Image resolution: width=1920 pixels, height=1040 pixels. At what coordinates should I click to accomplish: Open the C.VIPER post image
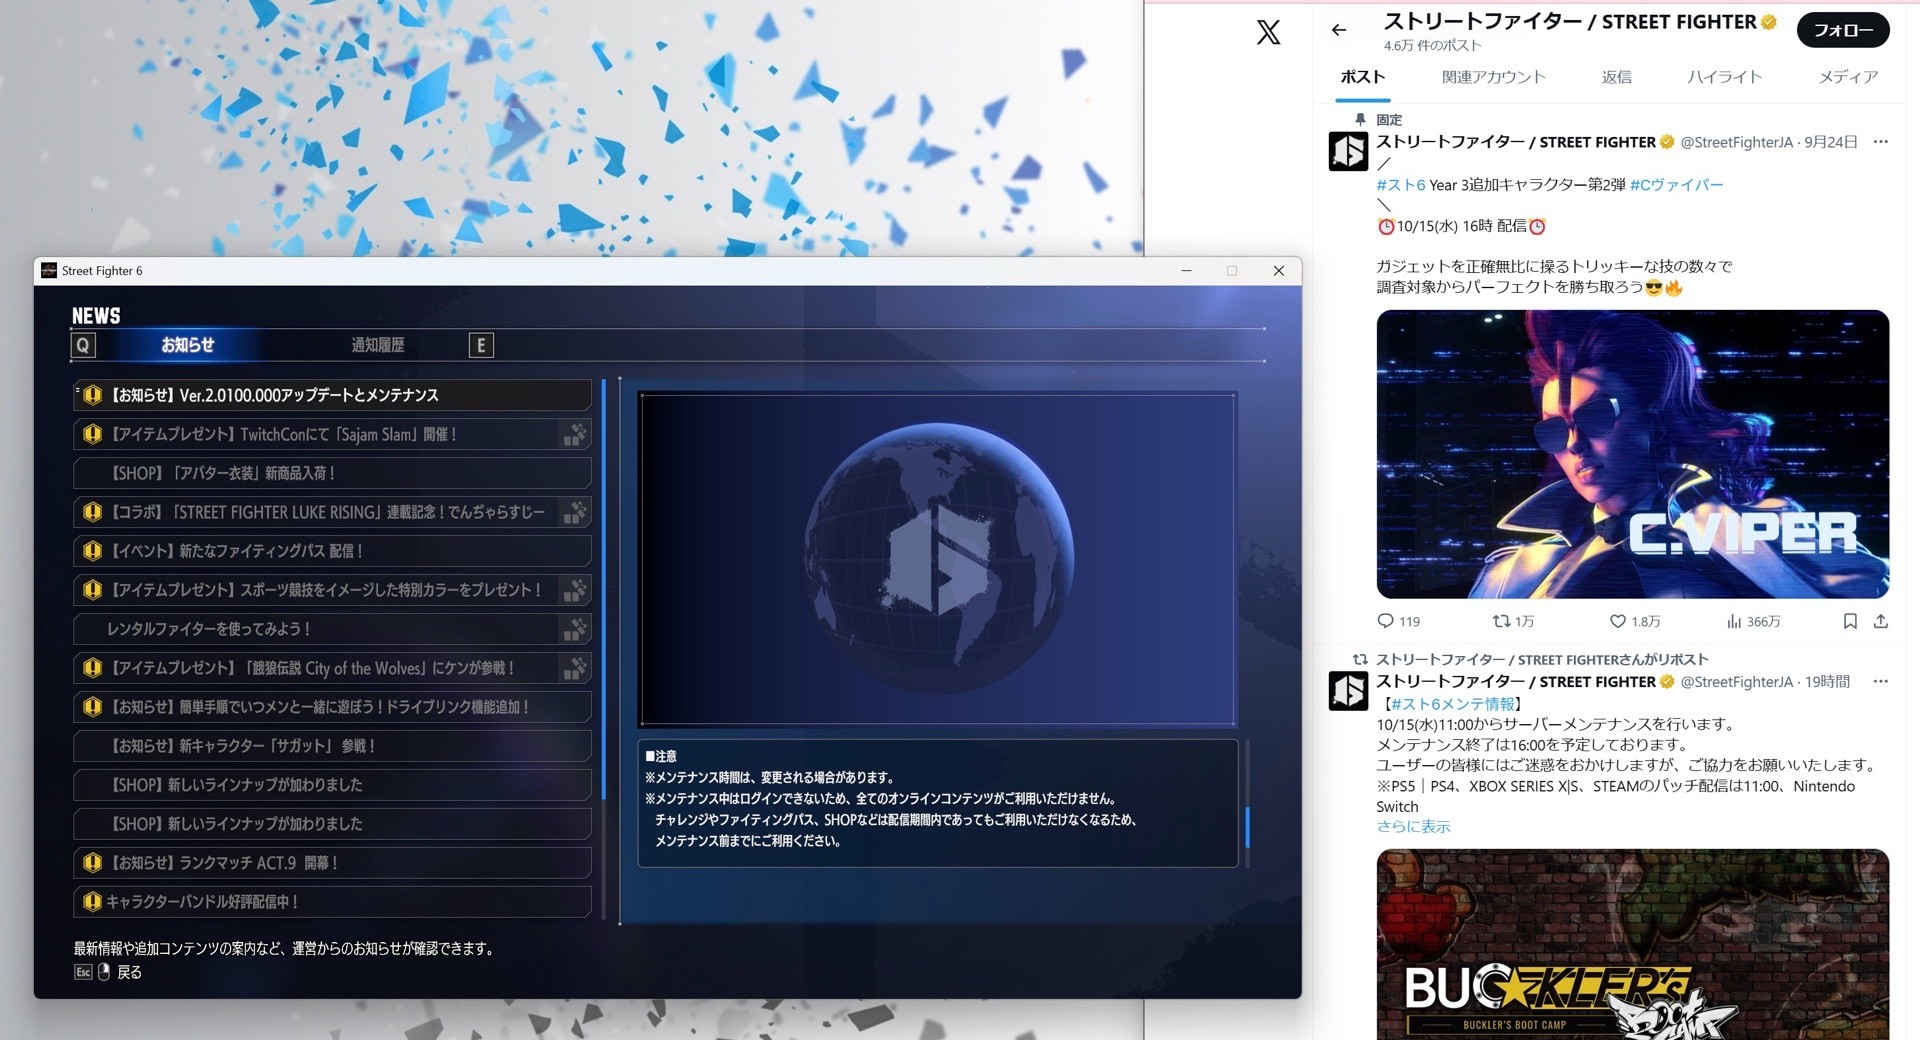(x=1632, y=454)
